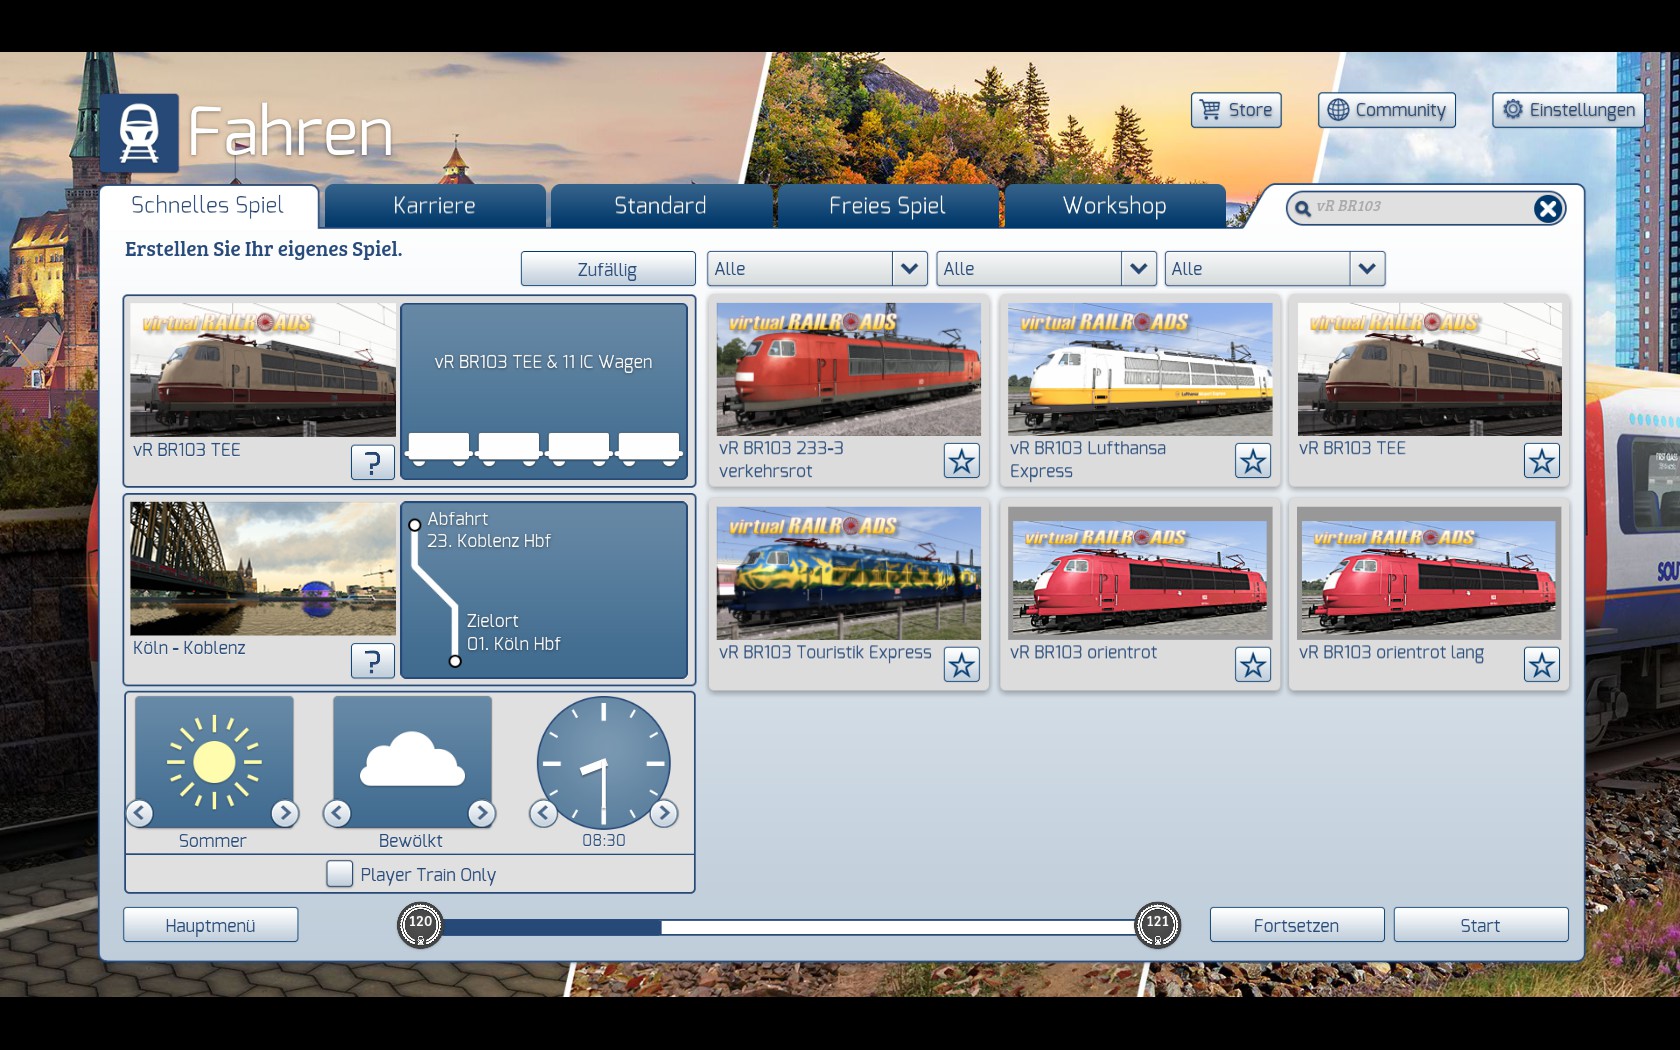Click the Bewölkt cloud weather icon
The image size is (1680, 1050).
pyautogui.click(x=412, y=762)
